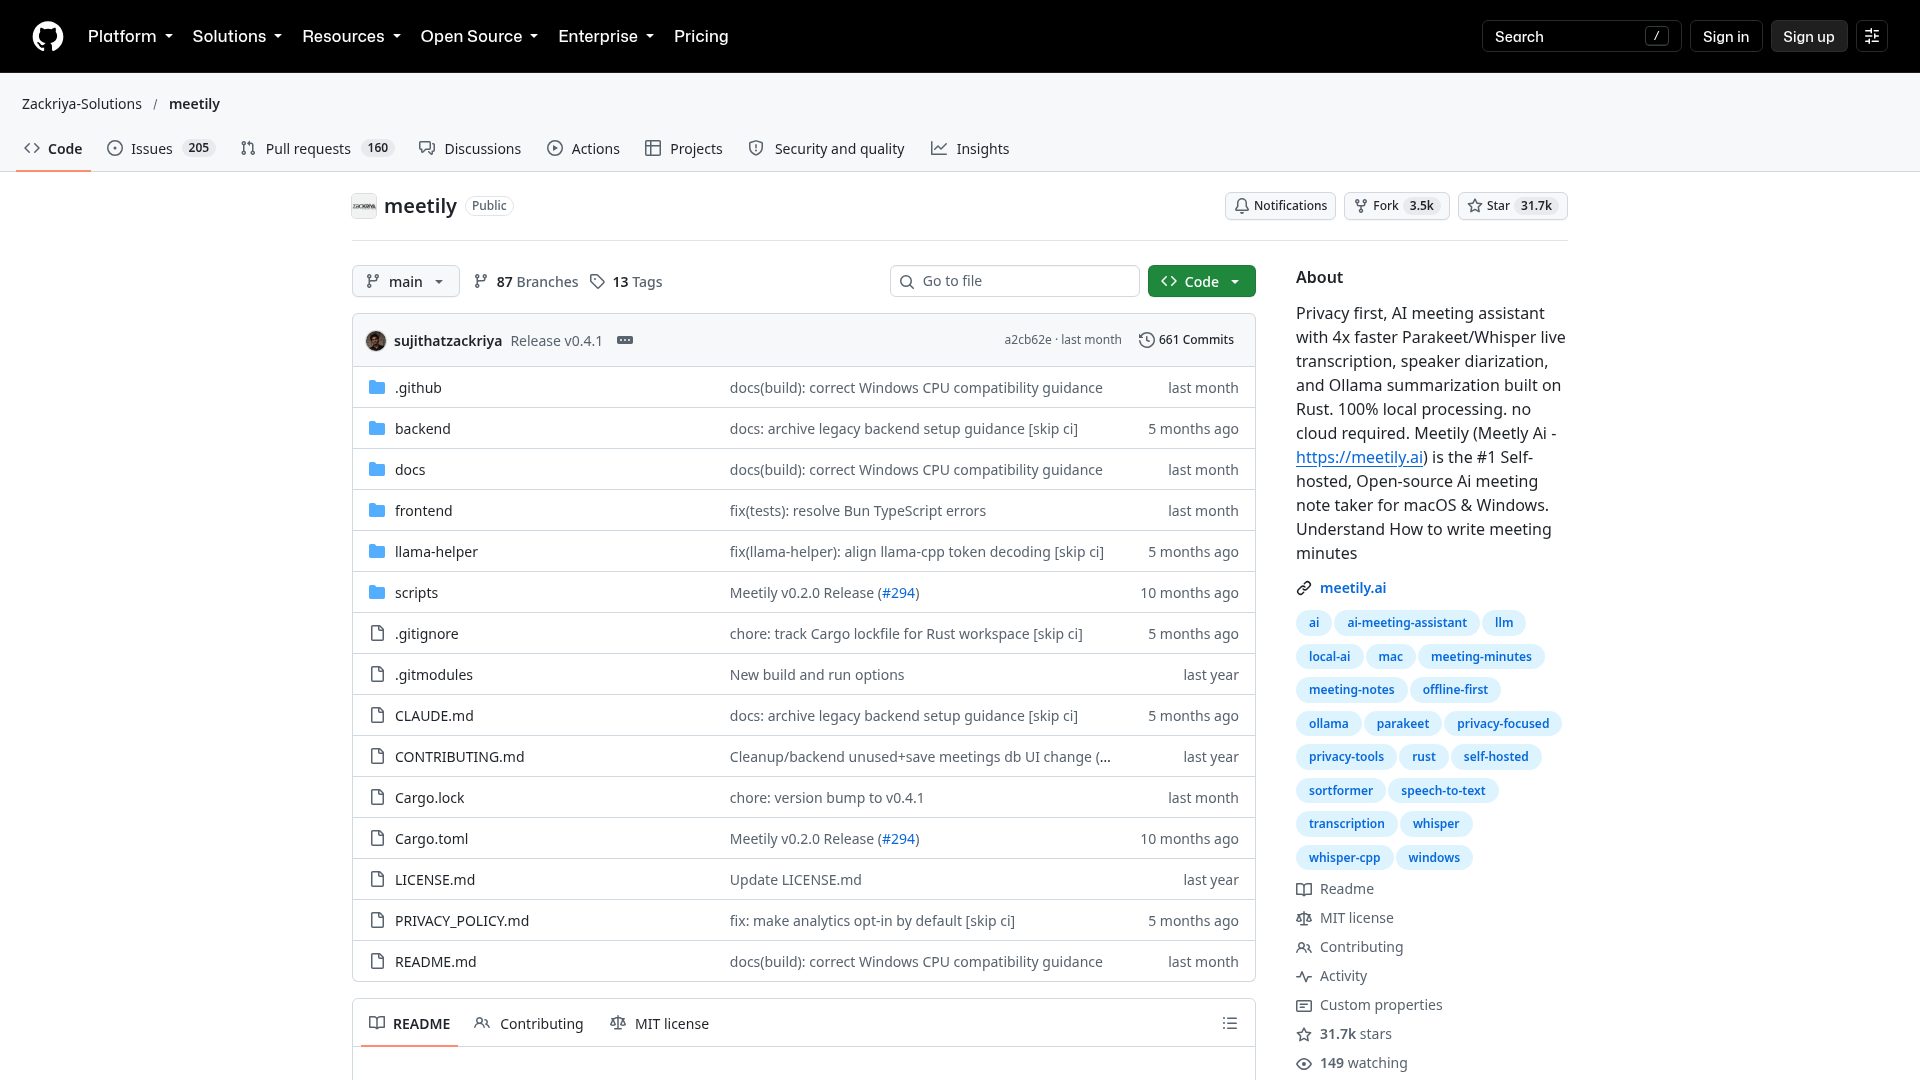Open the main branch selector dropdown
The height and width of the screenshot is (1080, 1920).
[406, 281]
